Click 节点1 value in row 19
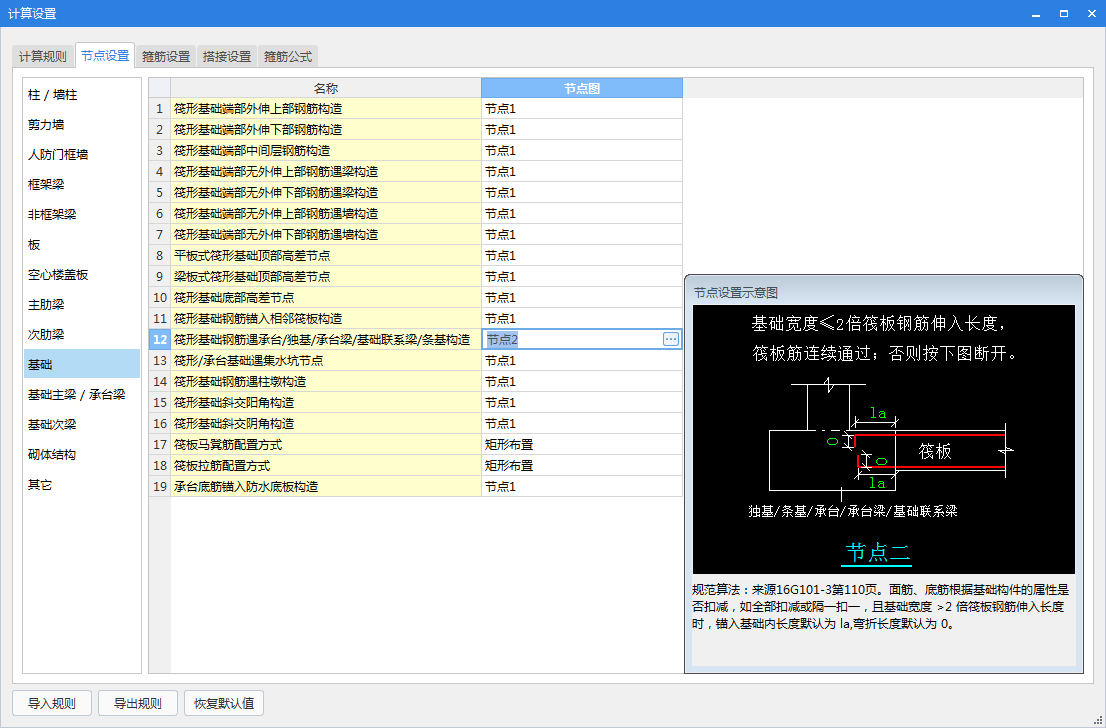The height and width of the screenshot is (728, 1106). (x=582, y=487)
